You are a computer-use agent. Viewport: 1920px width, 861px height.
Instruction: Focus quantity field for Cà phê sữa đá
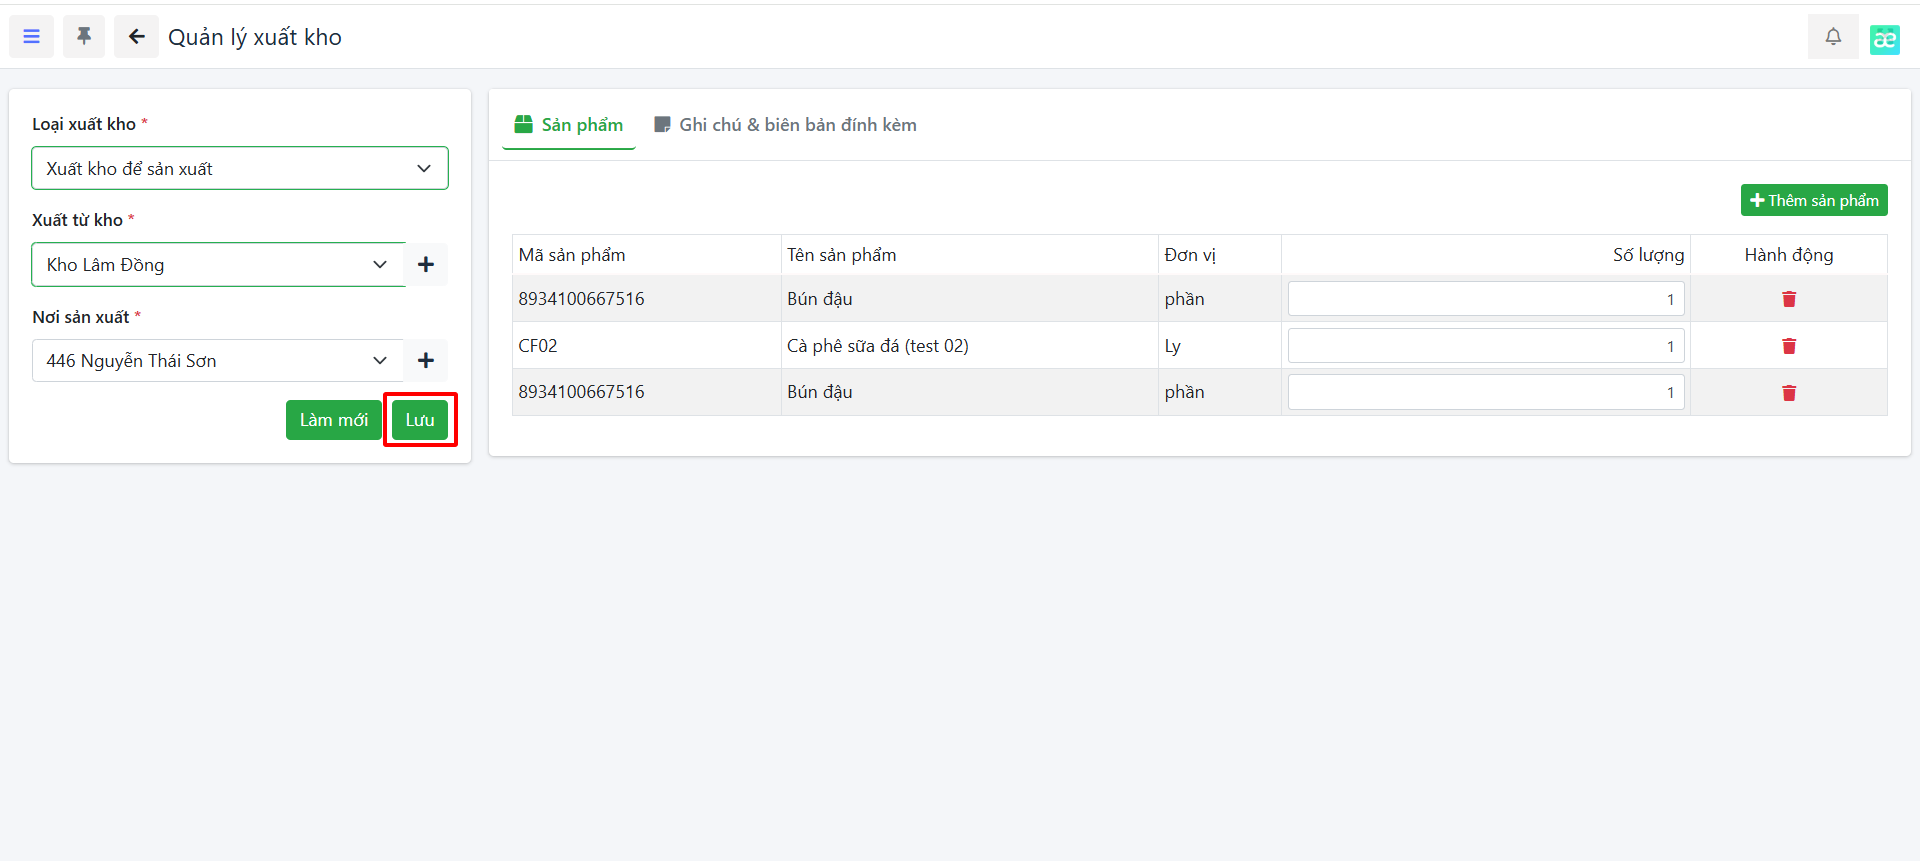pos(1485,346)
